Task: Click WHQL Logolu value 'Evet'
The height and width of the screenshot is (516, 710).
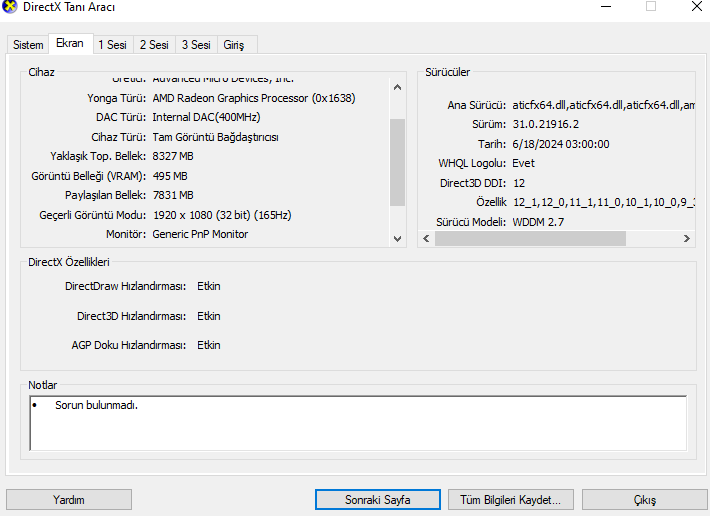Action: [x=523, y=163]
